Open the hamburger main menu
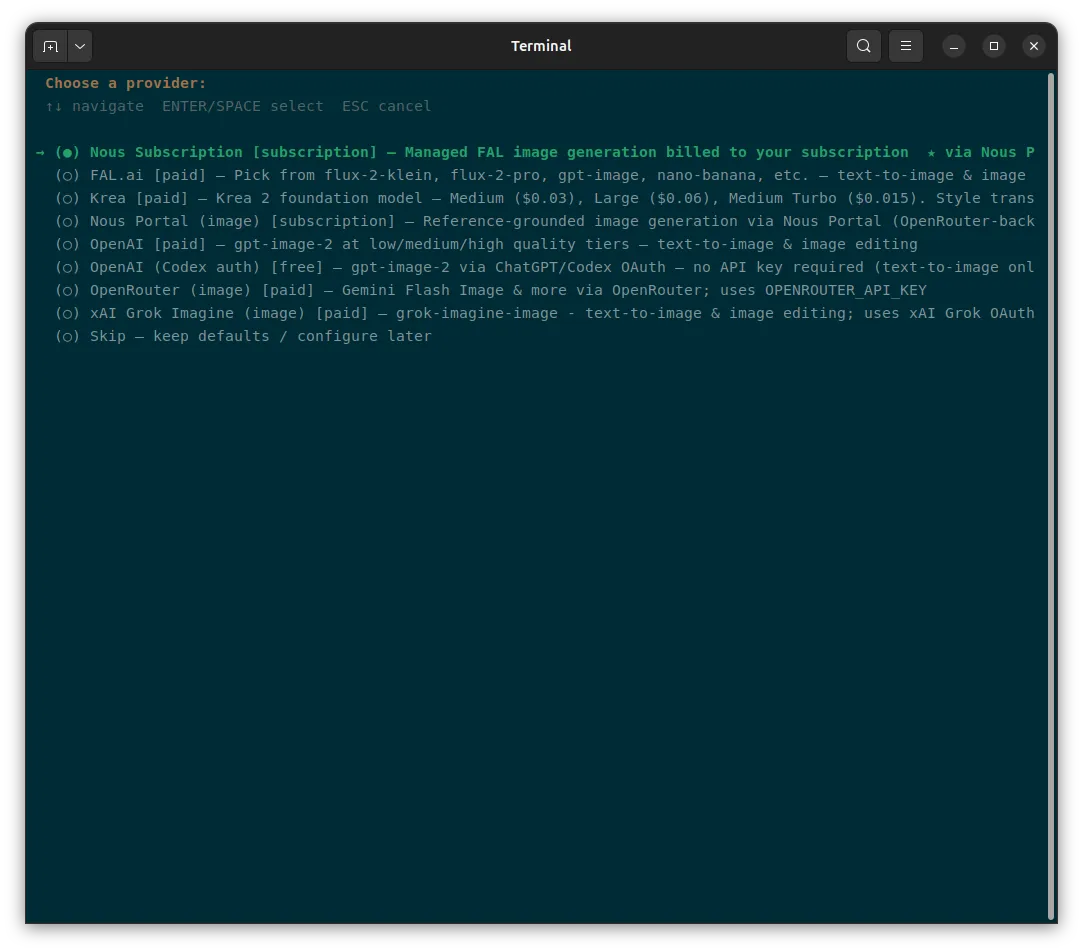 point(905,46)
